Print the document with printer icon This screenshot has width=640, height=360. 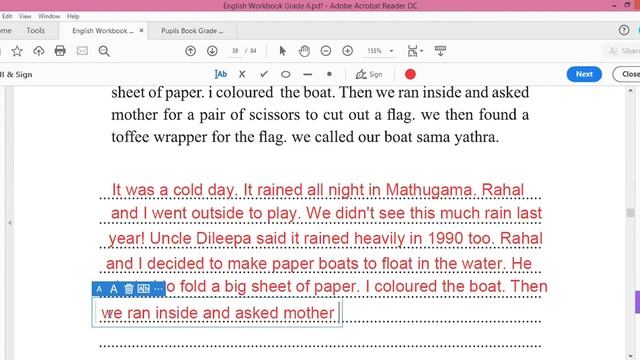coord(60,51)
